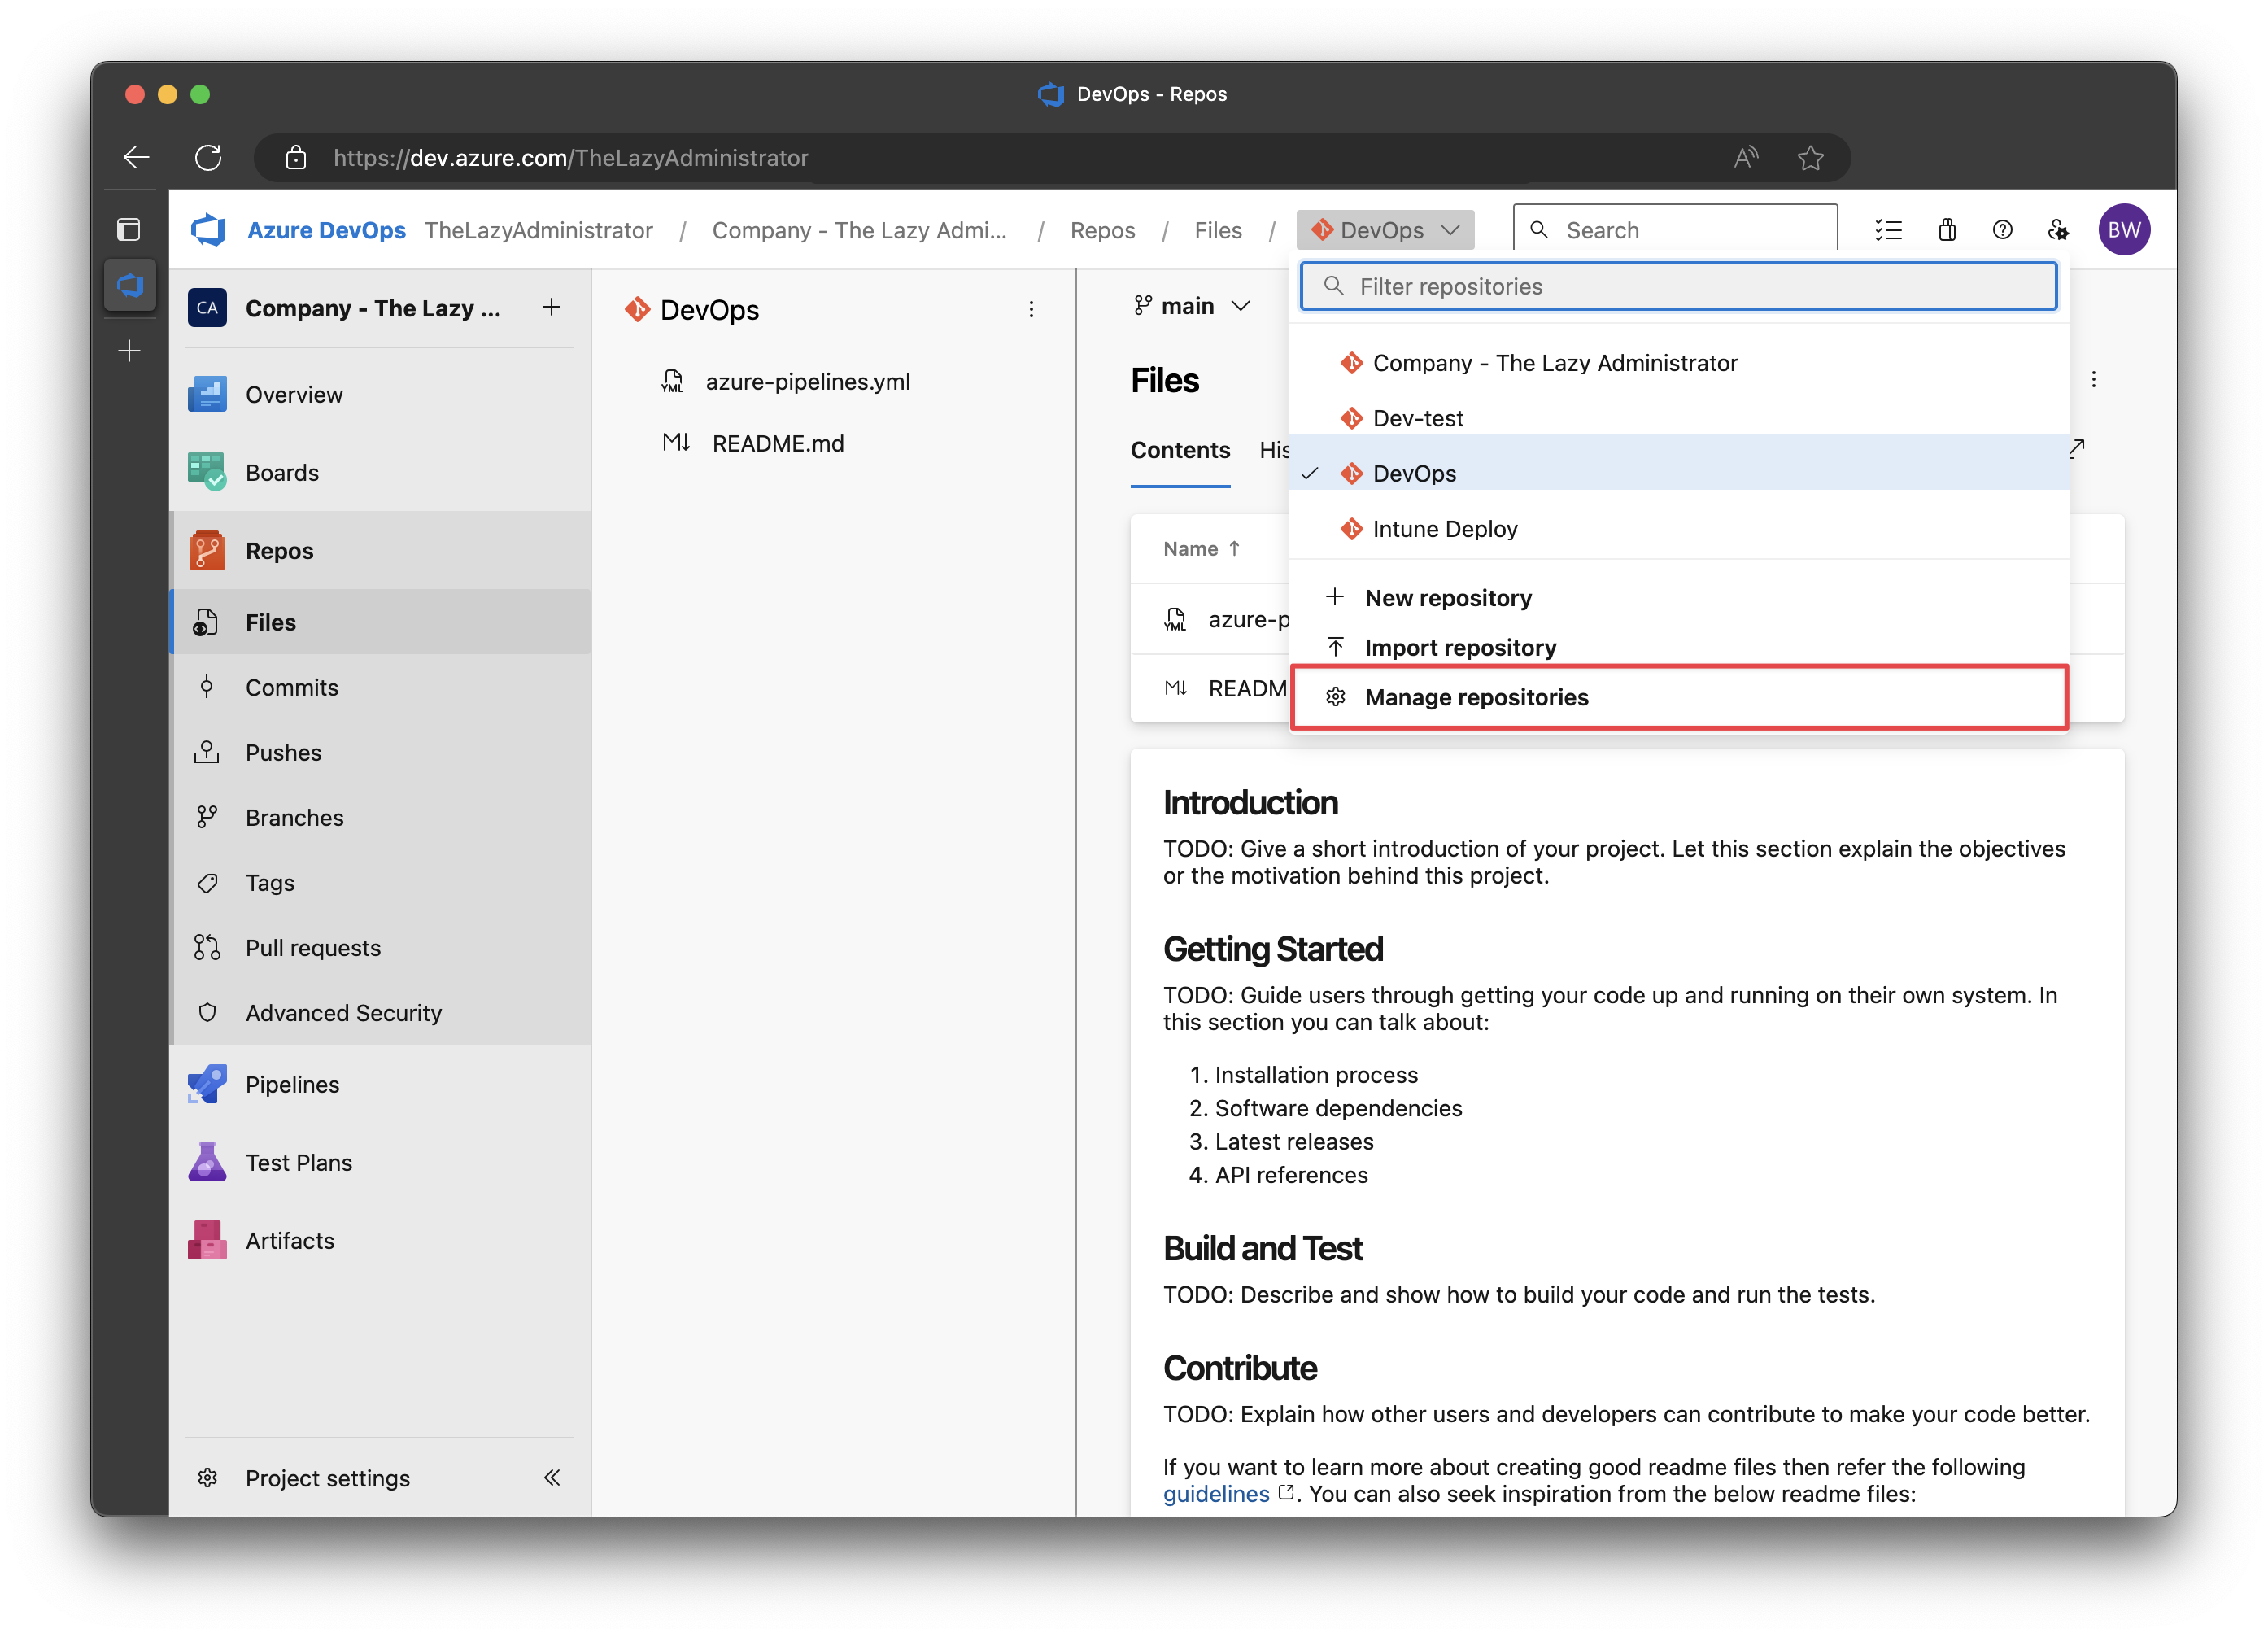The image size is (2268, 1637).
Task: Add page to favorites with star icon
Action: pyautogui.click(x=1810, y=157)
